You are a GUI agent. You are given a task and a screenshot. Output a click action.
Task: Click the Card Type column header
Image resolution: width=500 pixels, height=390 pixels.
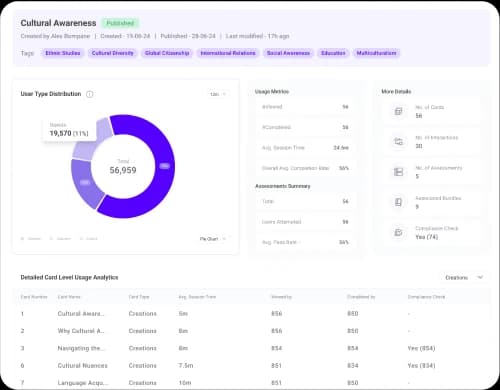coord(139,297)
